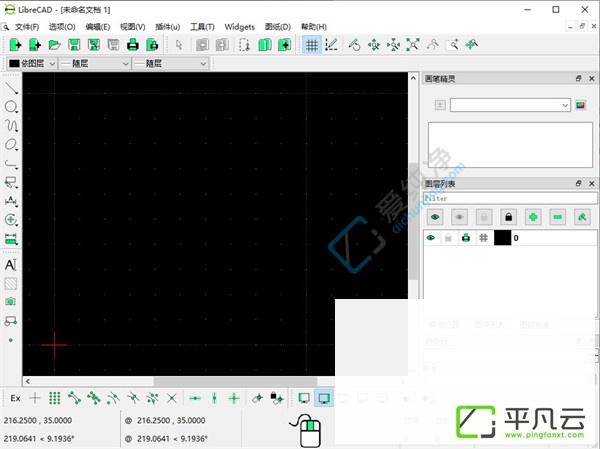The image size is (600, 449).
Task: Toggle visibility of layer 0
Action: 430,238
